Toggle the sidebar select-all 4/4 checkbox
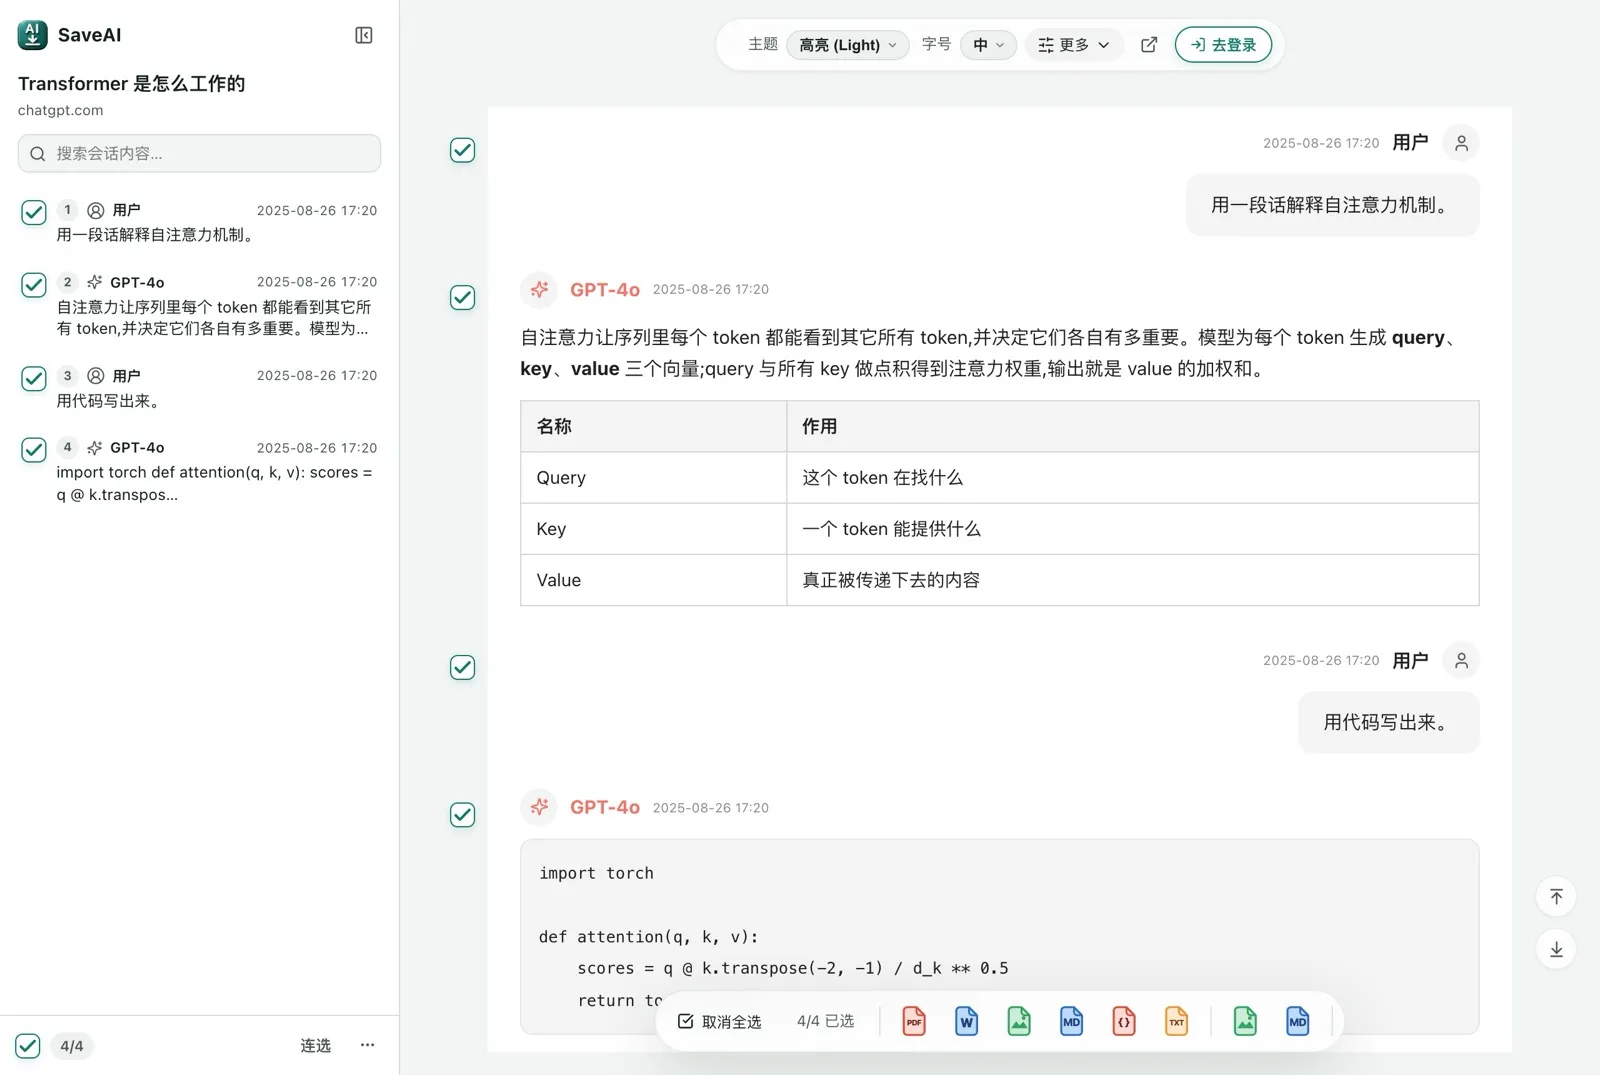 [28, 1046]
